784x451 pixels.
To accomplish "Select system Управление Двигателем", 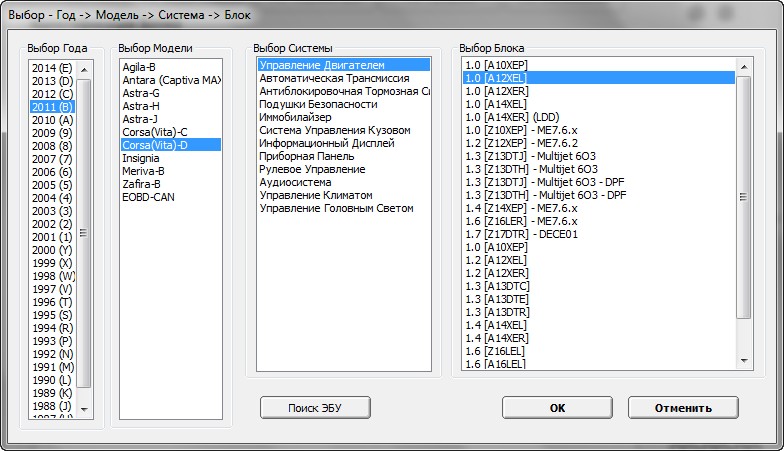I will 344,65.
